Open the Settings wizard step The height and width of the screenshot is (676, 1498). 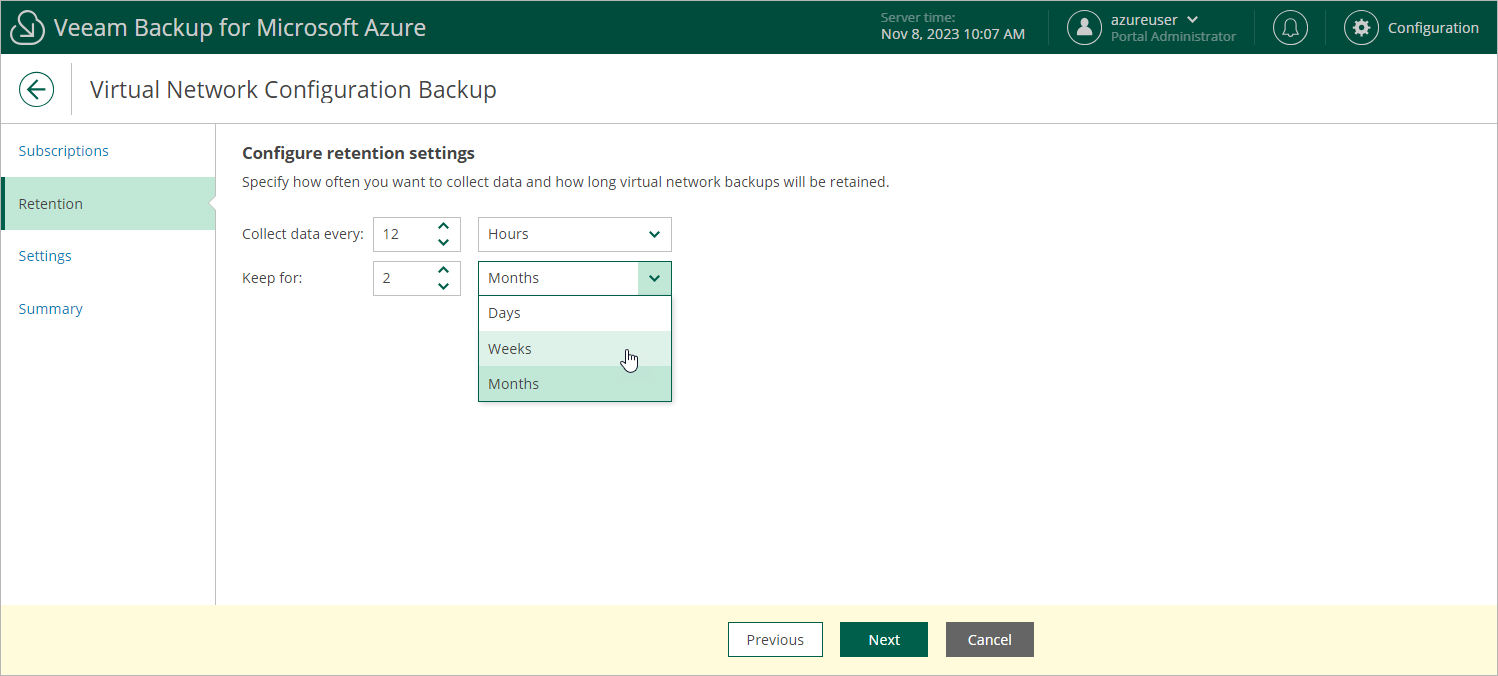[x=45, y=256]
